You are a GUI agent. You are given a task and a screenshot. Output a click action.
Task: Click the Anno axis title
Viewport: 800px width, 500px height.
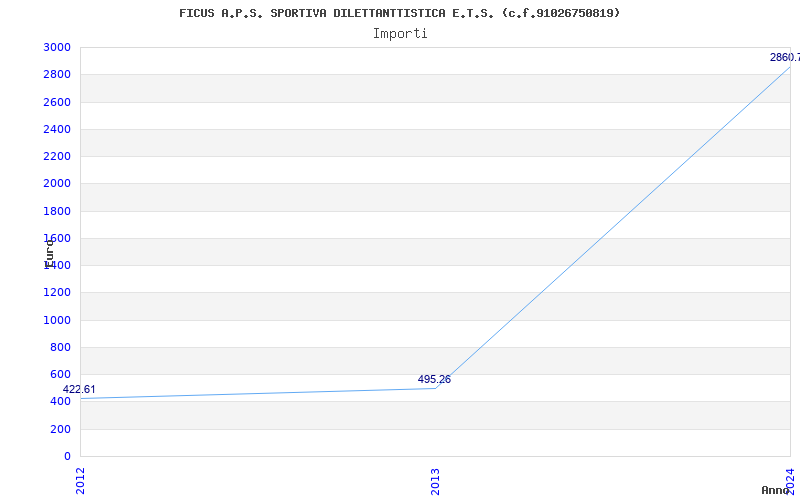point(775,490)
